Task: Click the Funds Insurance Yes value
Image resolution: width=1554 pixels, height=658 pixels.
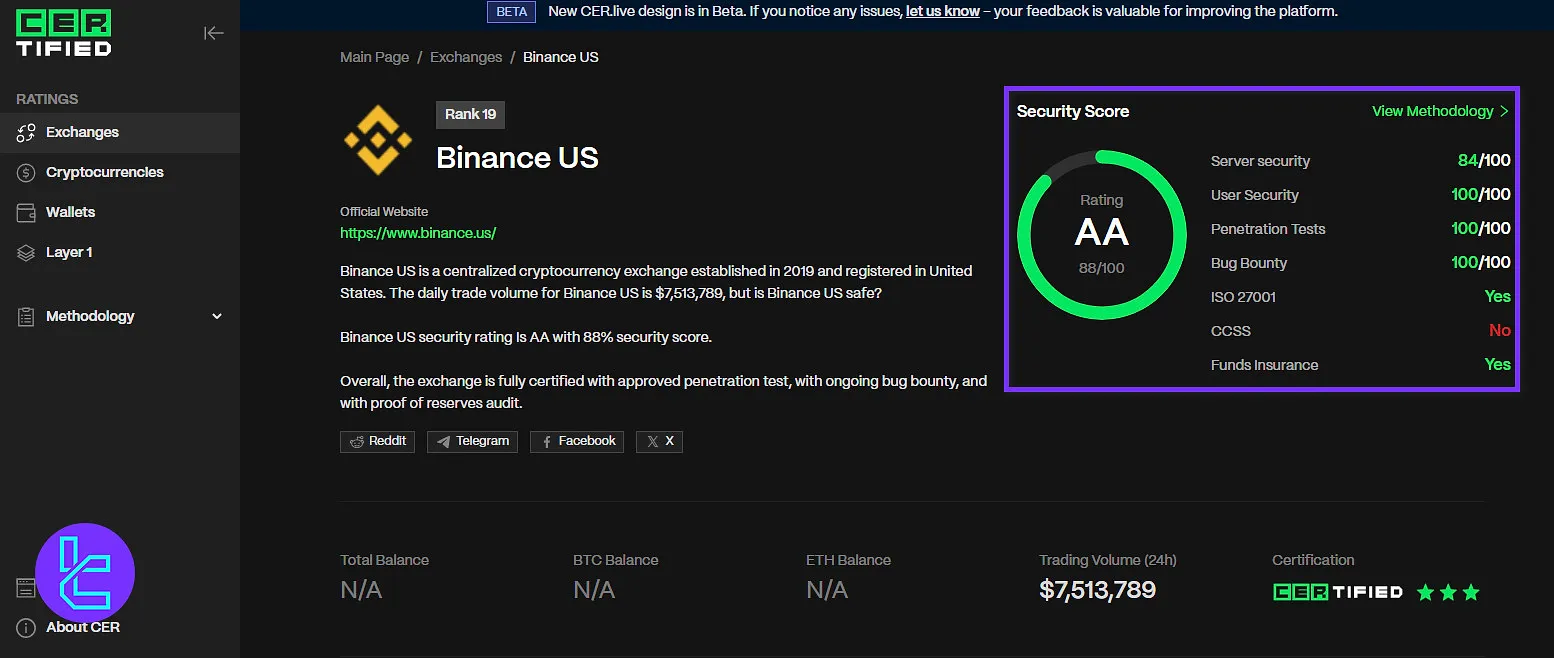Action: [x=1497, y=365]
